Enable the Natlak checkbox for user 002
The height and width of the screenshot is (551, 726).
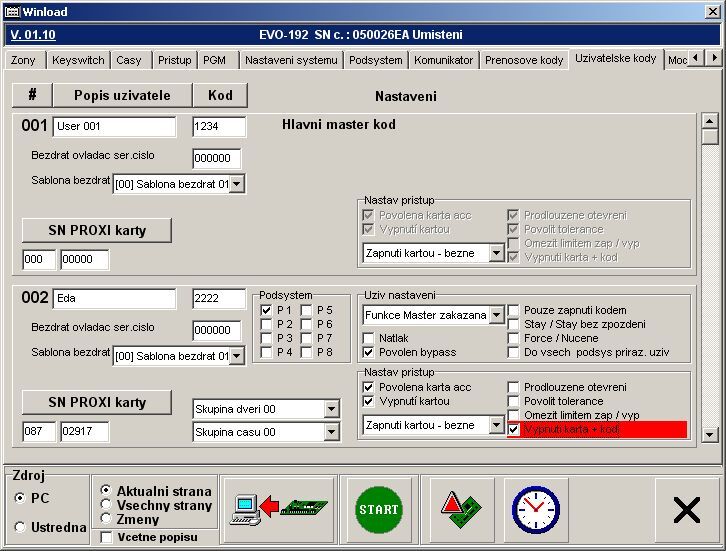tap(369, 339)
